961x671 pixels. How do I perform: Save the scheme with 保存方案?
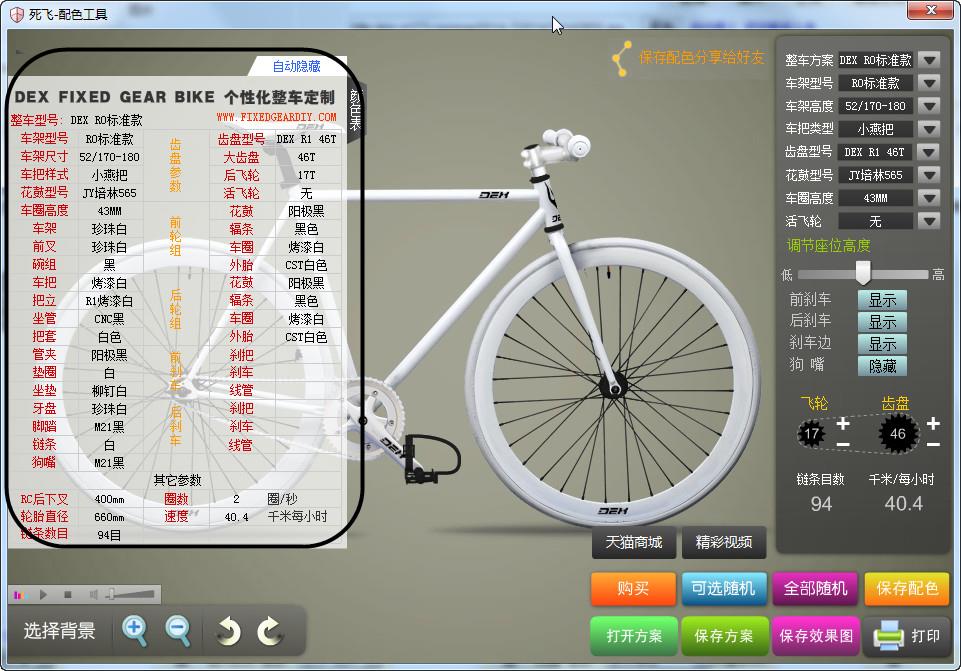[x=724, y=636]
